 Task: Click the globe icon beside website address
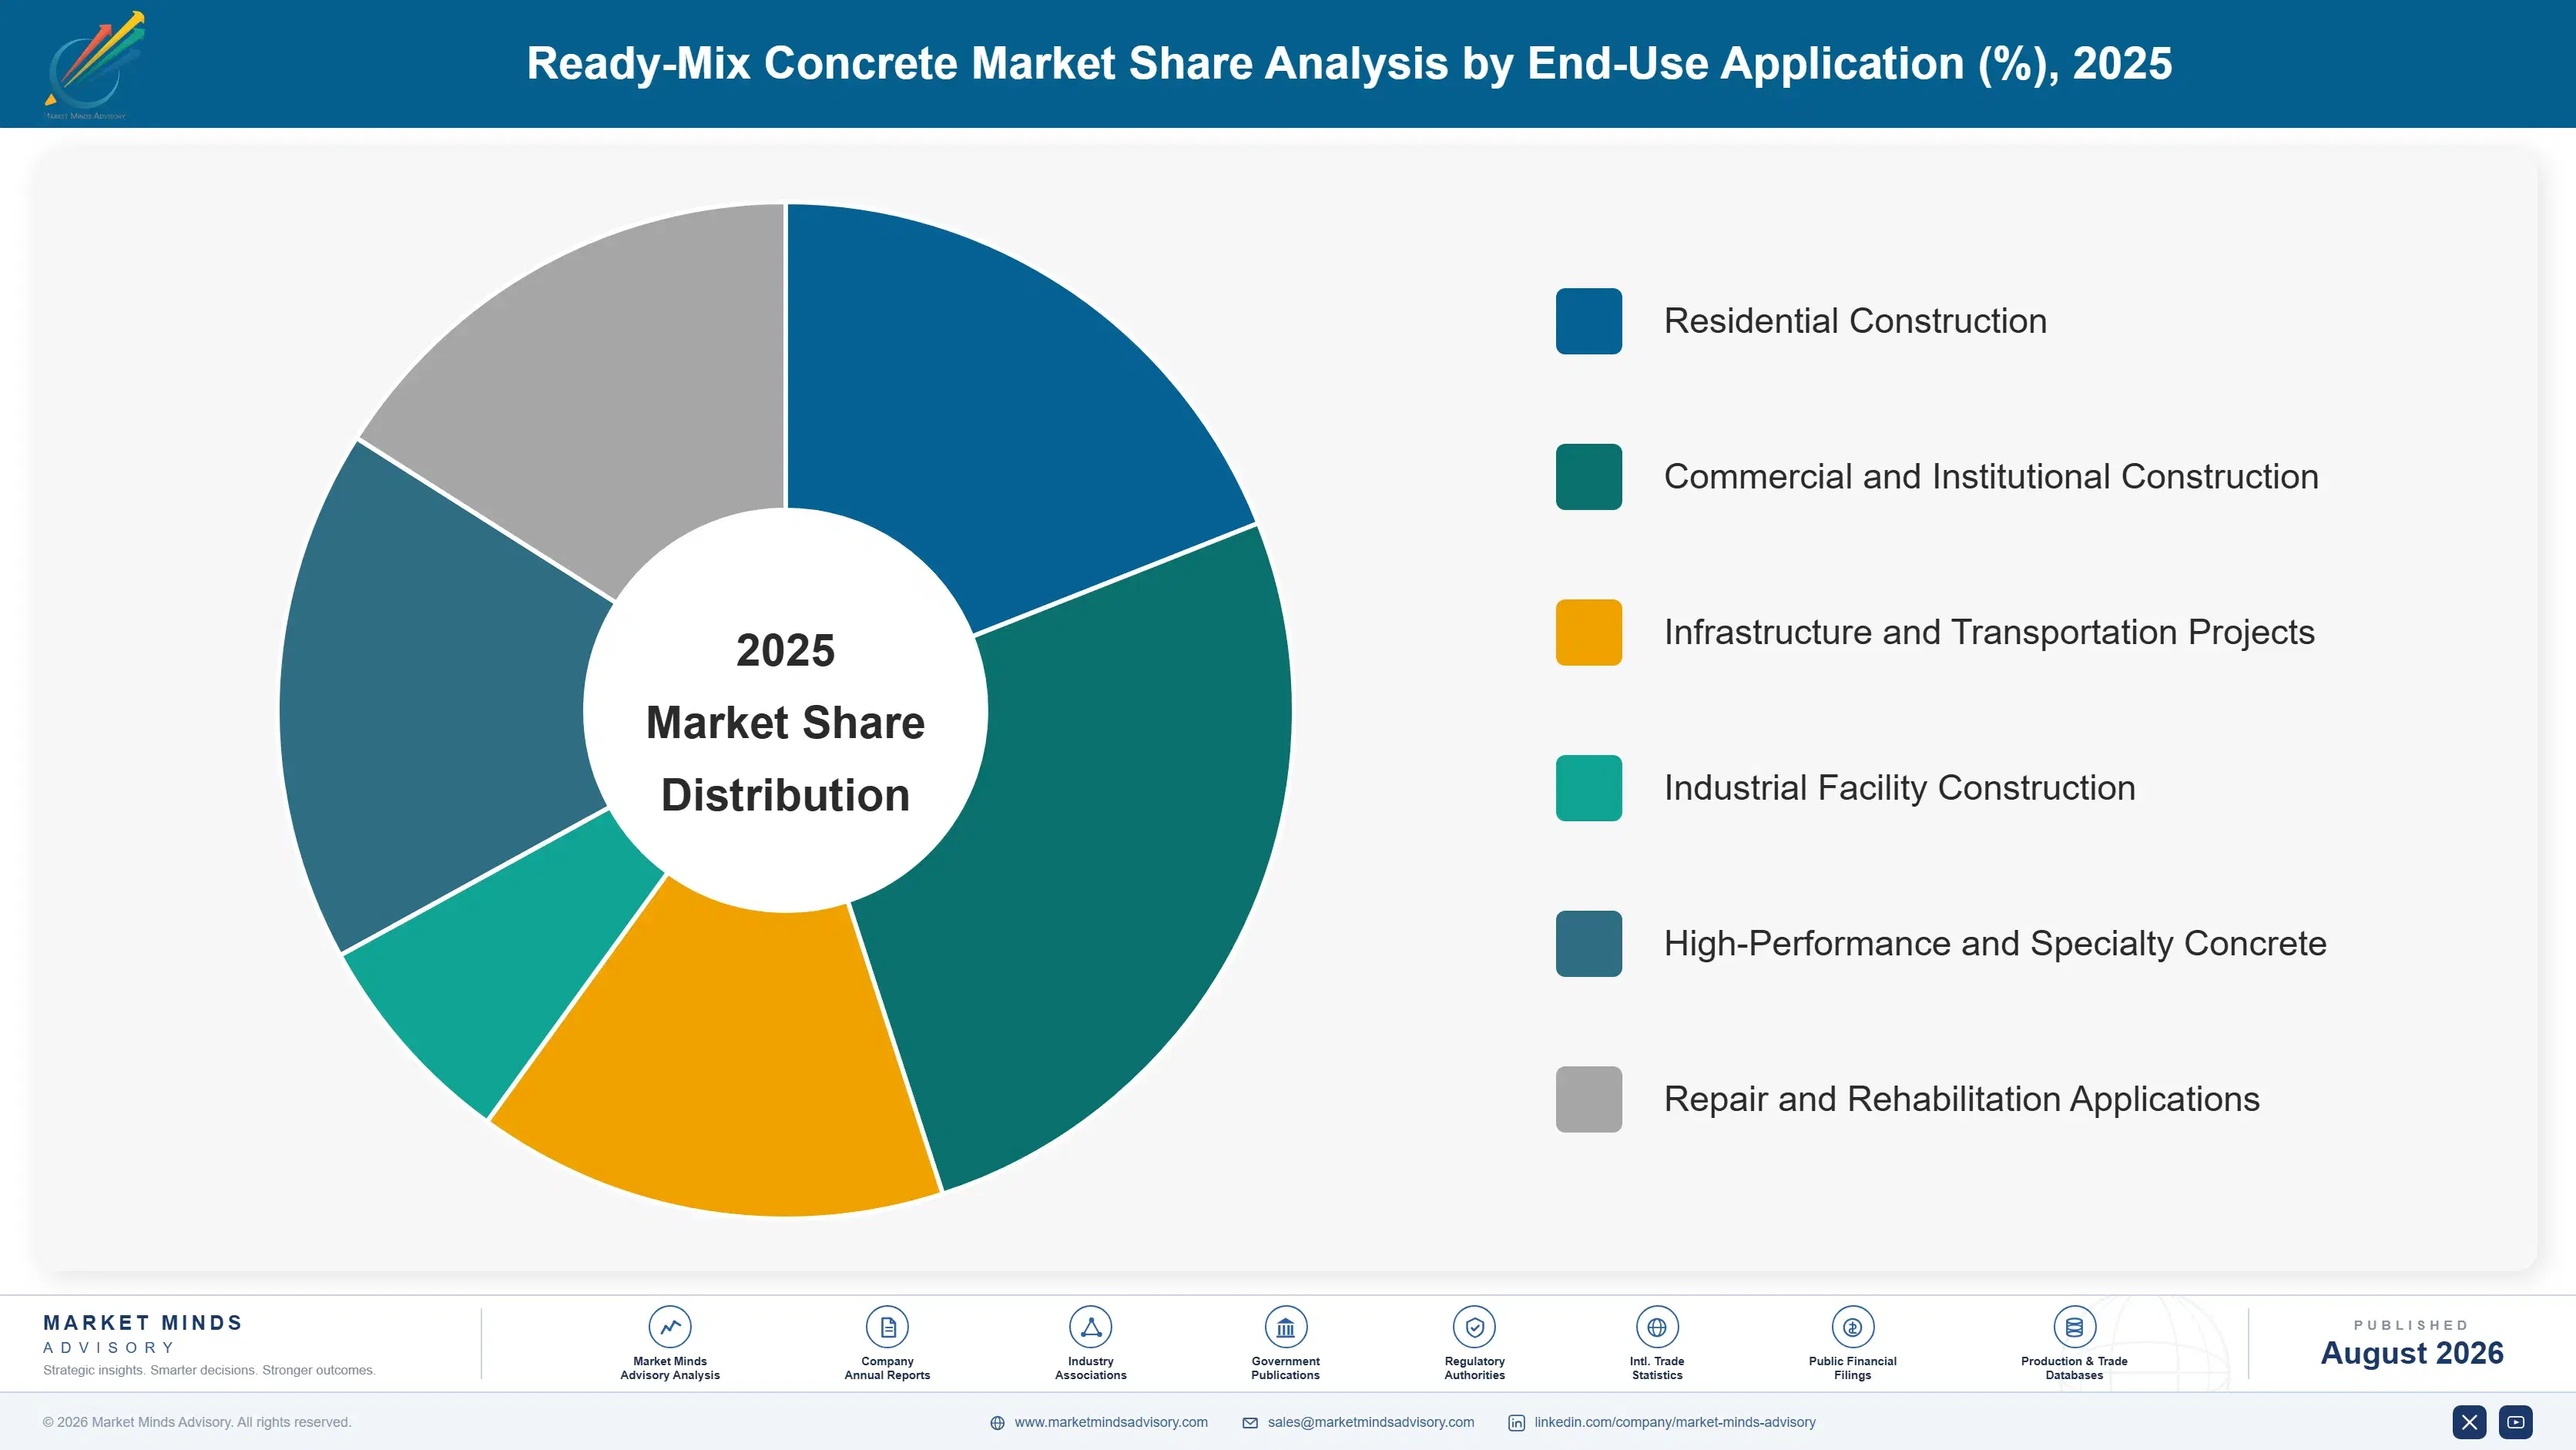point(997,1423)
